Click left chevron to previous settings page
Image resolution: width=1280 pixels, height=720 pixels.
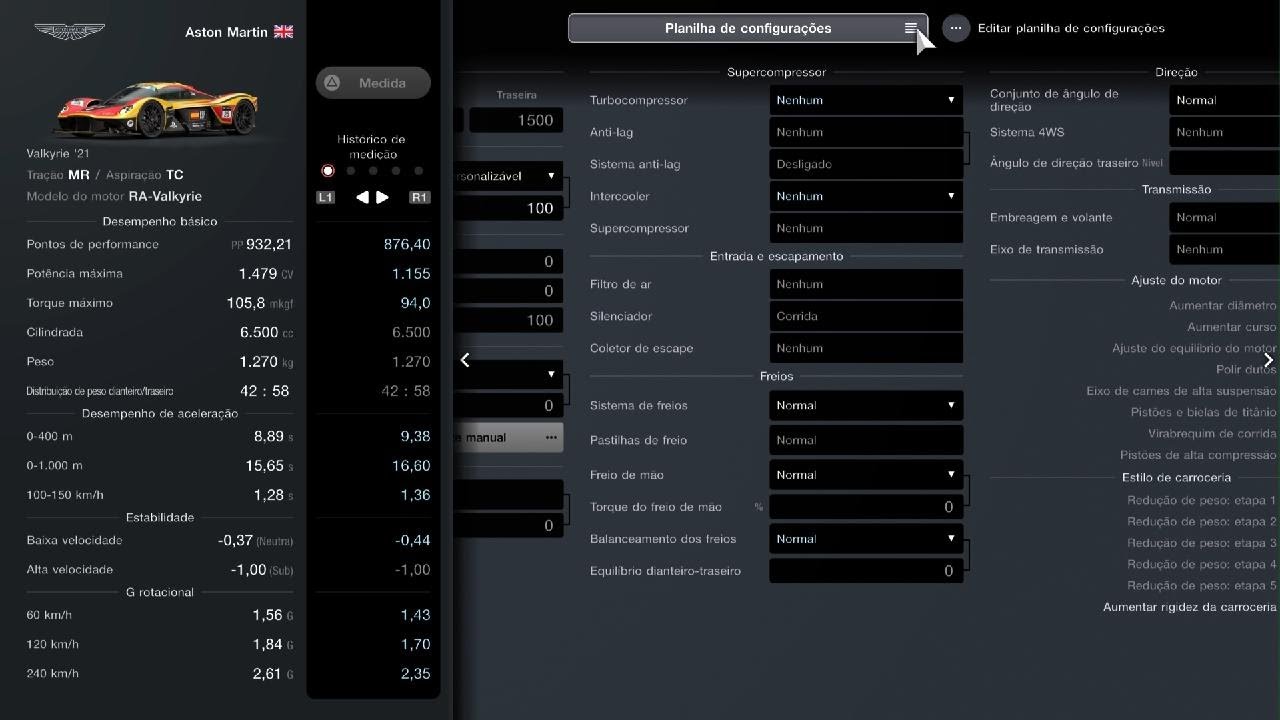pos(465,360)
